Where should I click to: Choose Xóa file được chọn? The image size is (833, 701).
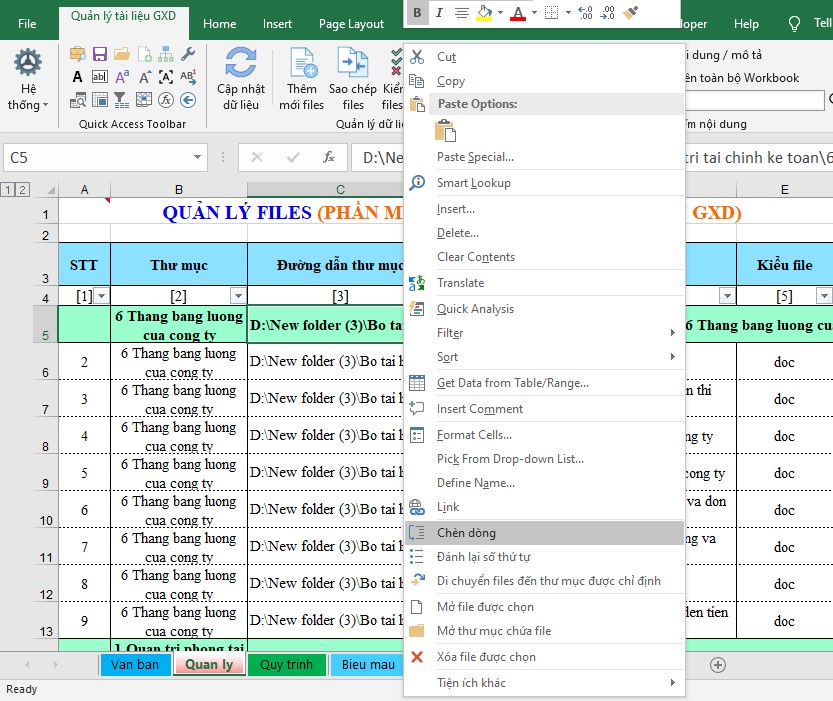pyautogui.click(x=486, y=657)
